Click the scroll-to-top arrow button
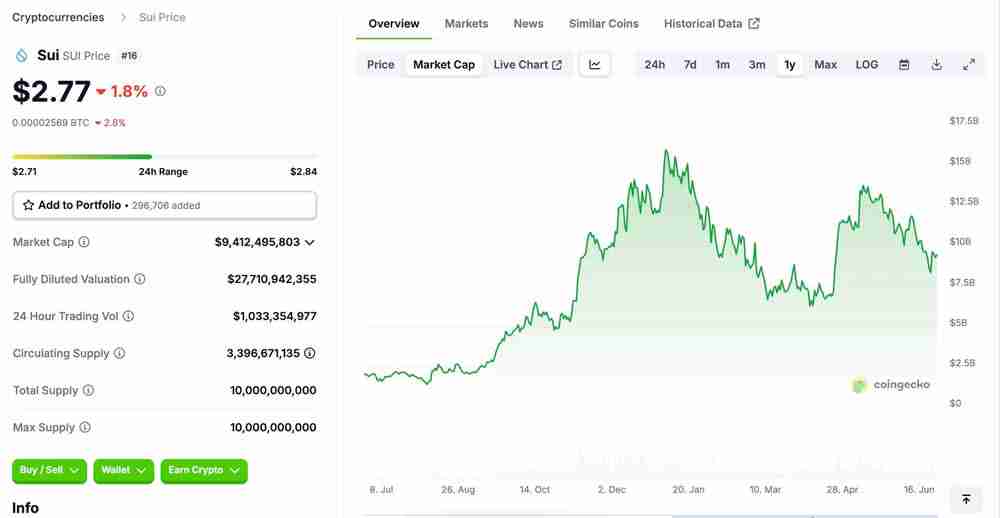1000x518 pixels. point(966,498)
